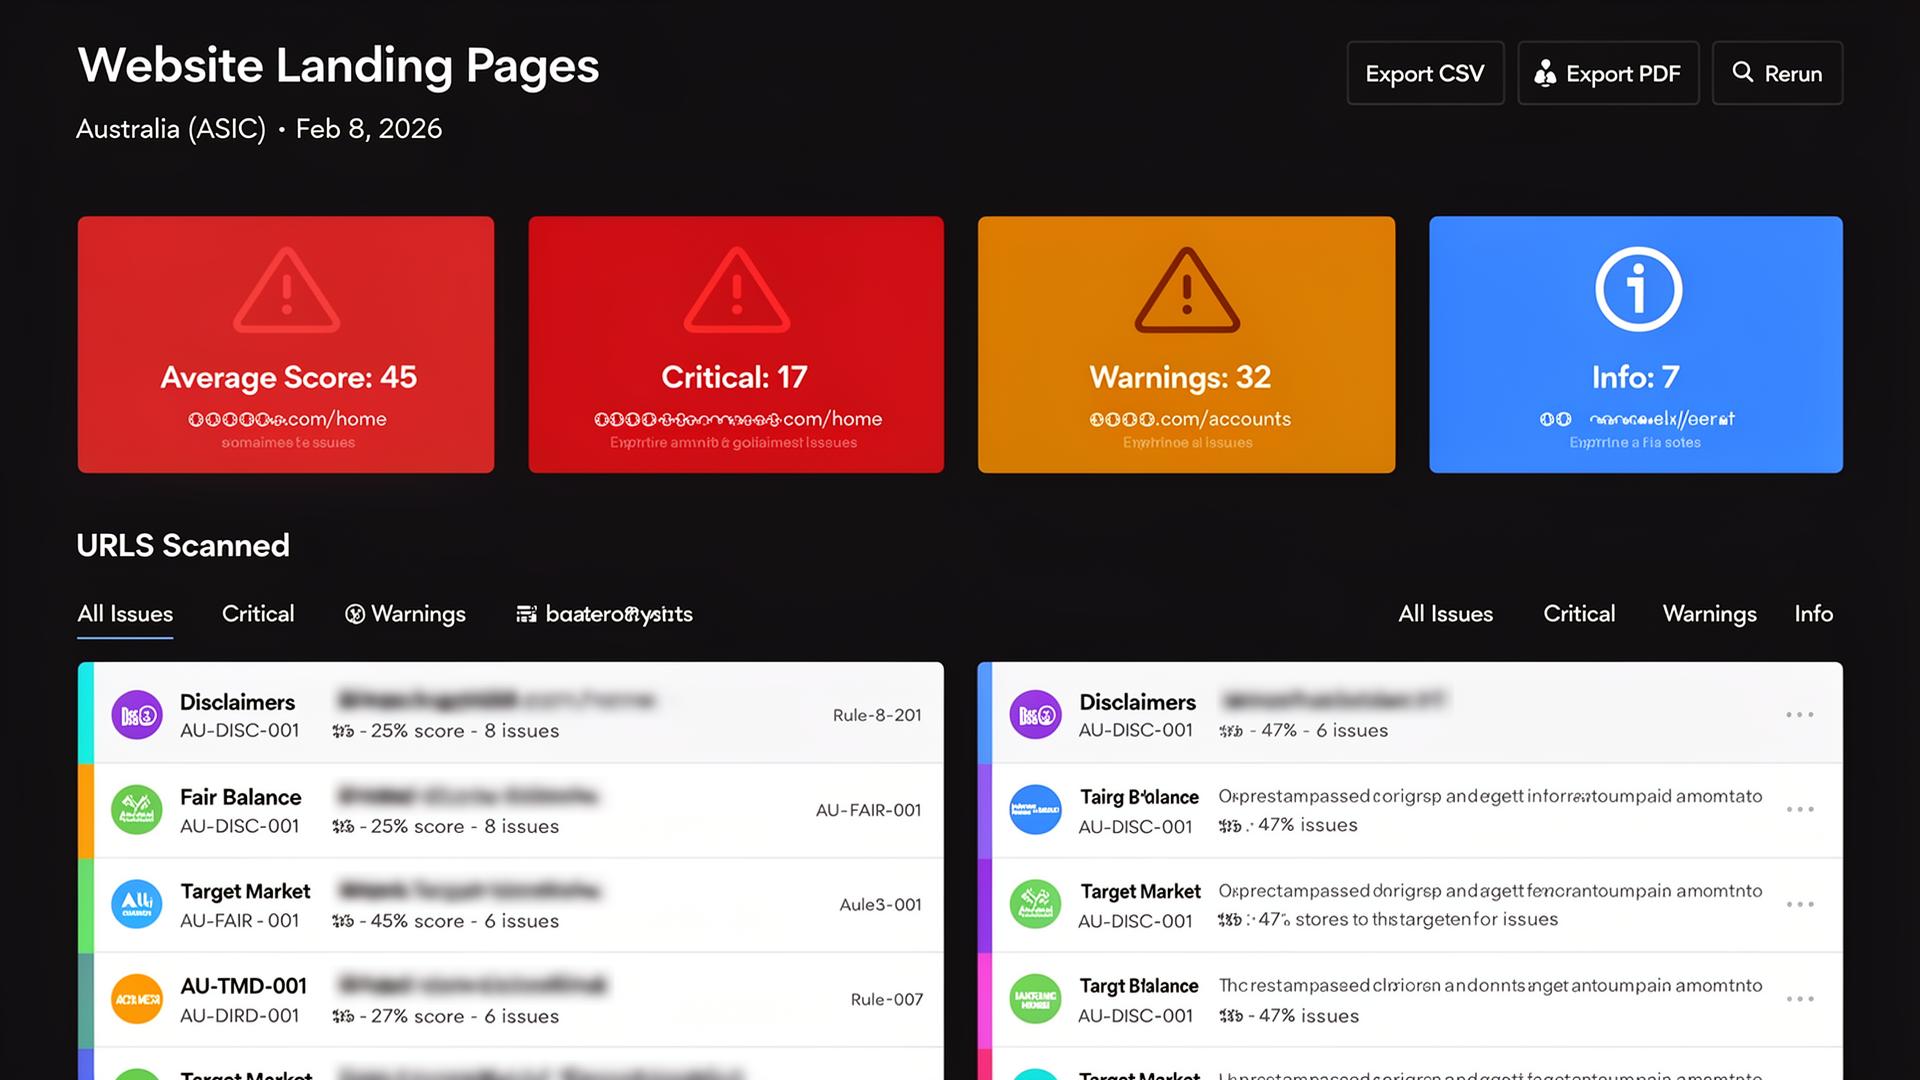The width and height of the screenshot is (1920, 1080).
Task: Click the Export CSV button
Action: coord(1425,73)
